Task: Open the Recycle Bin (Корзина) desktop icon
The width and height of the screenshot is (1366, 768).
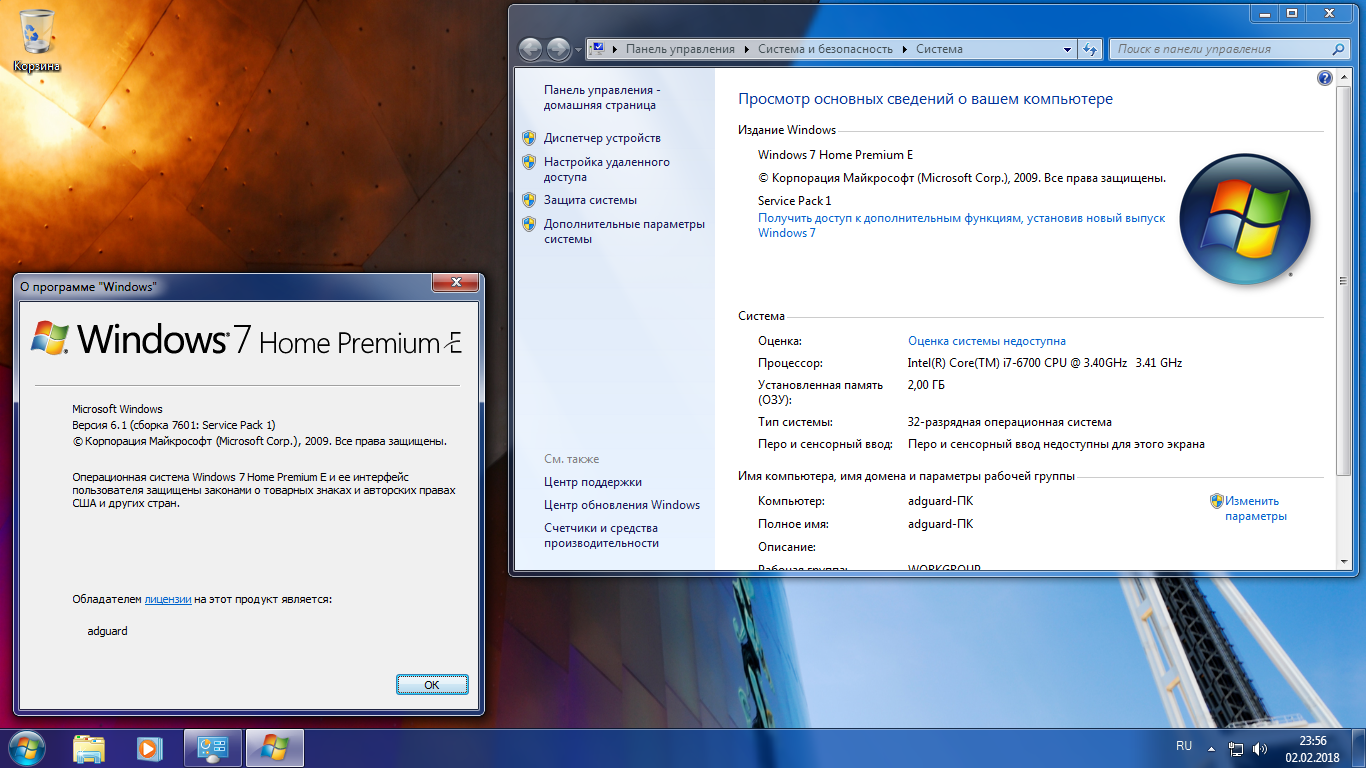Action: 37,40
